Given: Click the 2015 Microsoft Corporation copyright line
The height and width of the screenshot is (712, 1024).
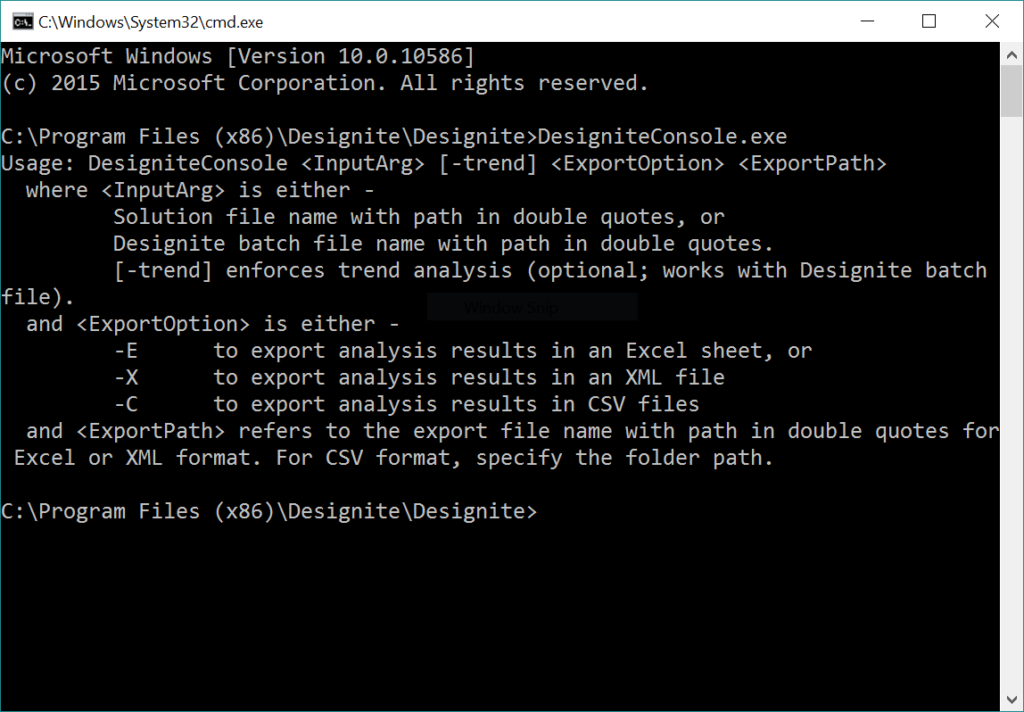Looking at the screenshot, I should pyautogui.click(x=325, y=83).
